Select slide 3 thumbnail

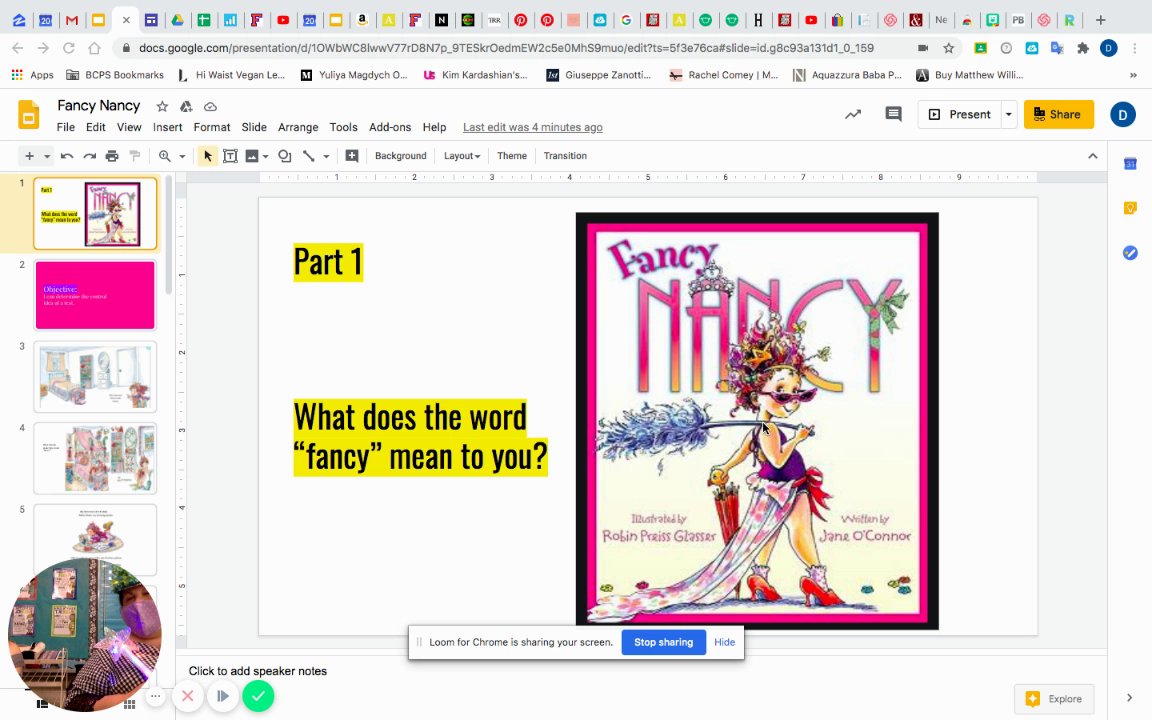click(x=96, y=377)
